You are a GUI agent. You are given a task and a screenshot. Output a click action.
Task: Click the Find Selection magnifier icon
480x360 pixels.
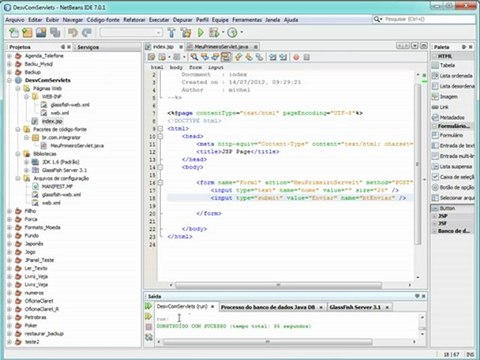point(194,57)
